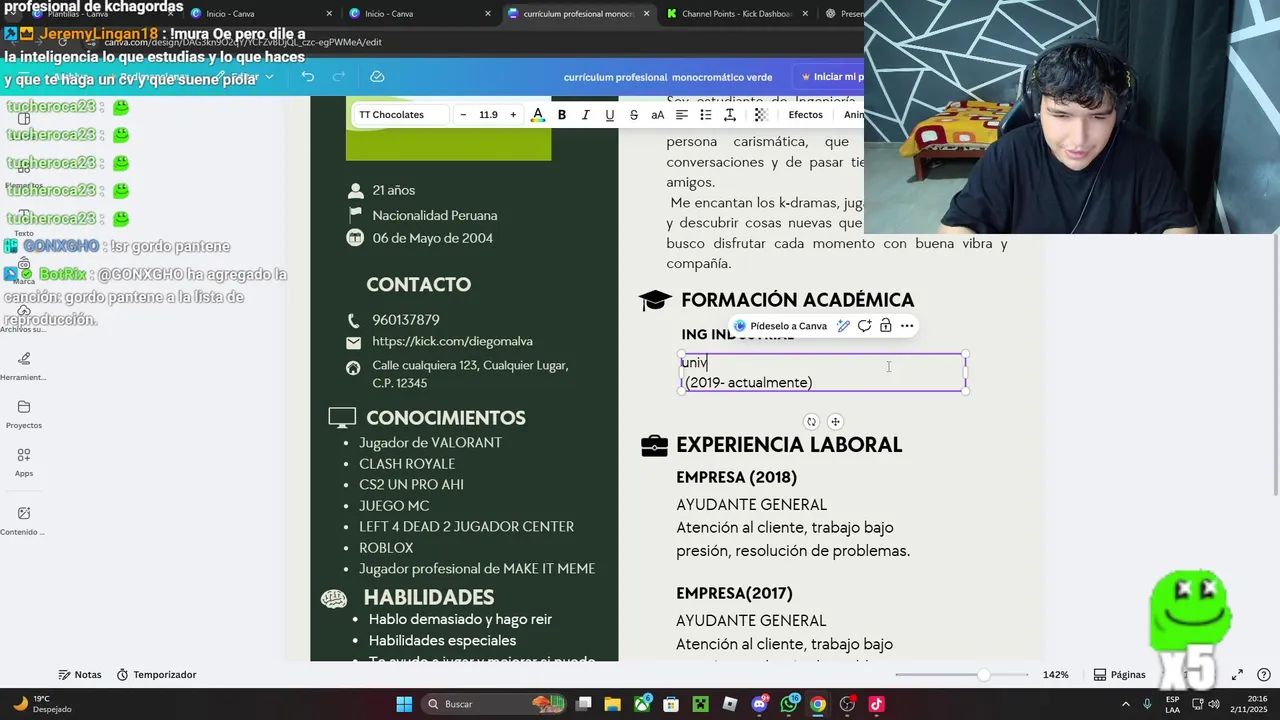Open more options in floating toolbar
The image size is (1280, 720).
(x=907, y=326)
